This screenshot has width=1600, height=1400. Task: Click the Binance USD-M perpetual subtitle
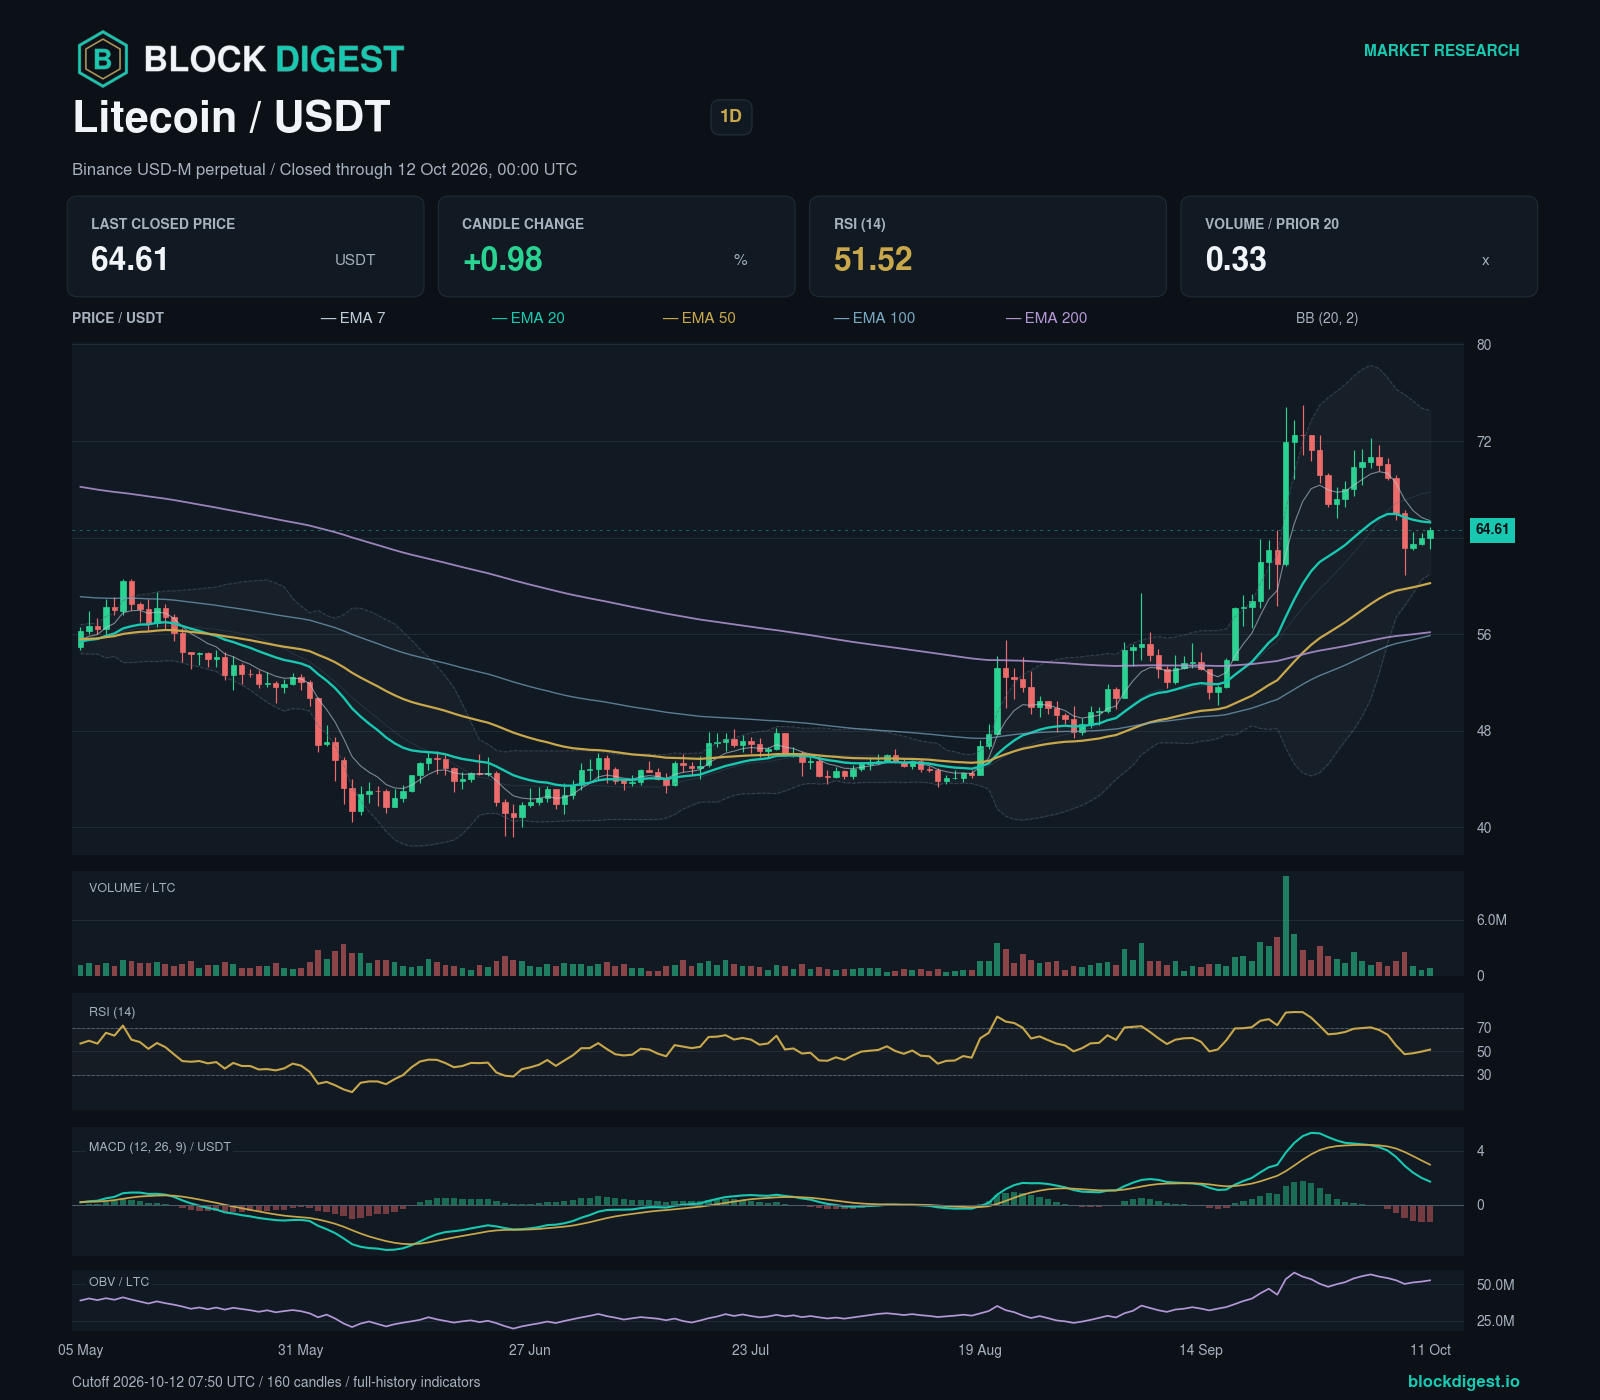pos(324,169)
